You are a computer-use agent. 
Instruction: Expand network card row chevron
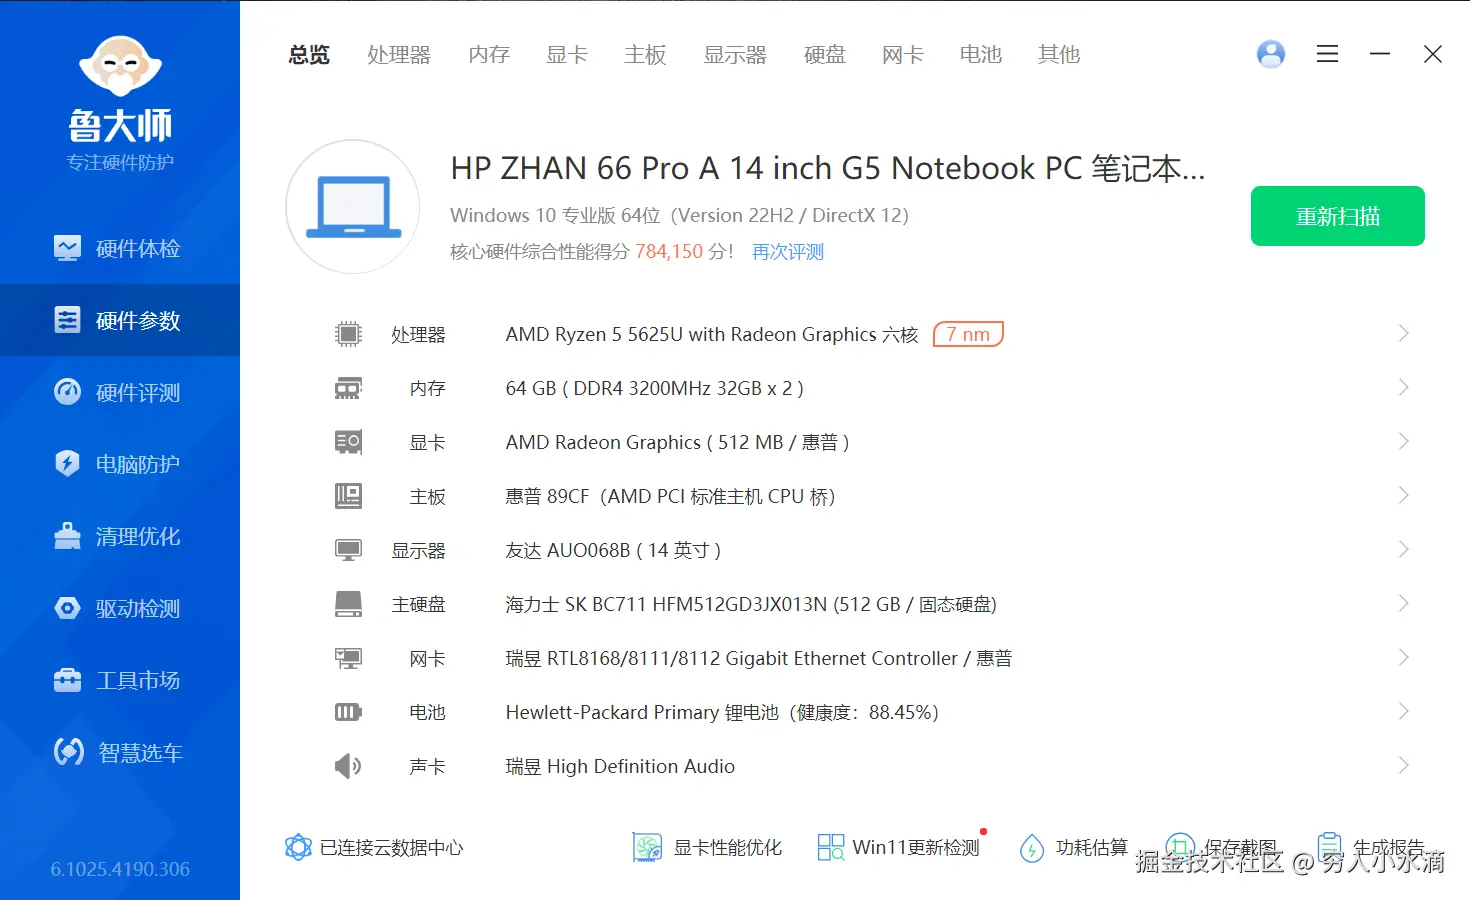[1404, 658]
